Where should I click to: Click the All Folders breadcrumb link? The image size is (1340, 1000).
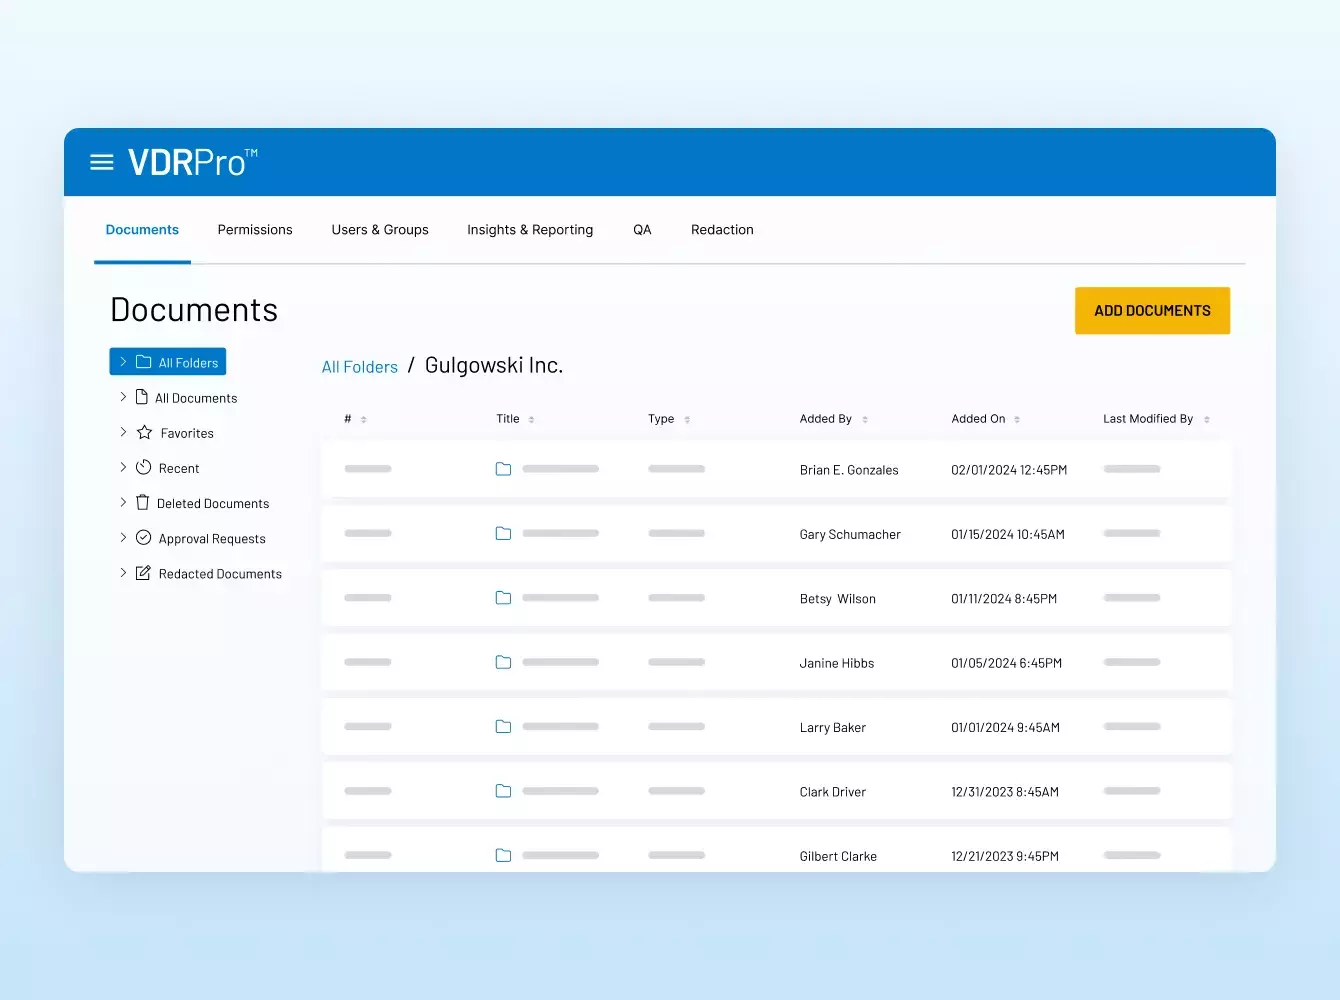(360, 367)
